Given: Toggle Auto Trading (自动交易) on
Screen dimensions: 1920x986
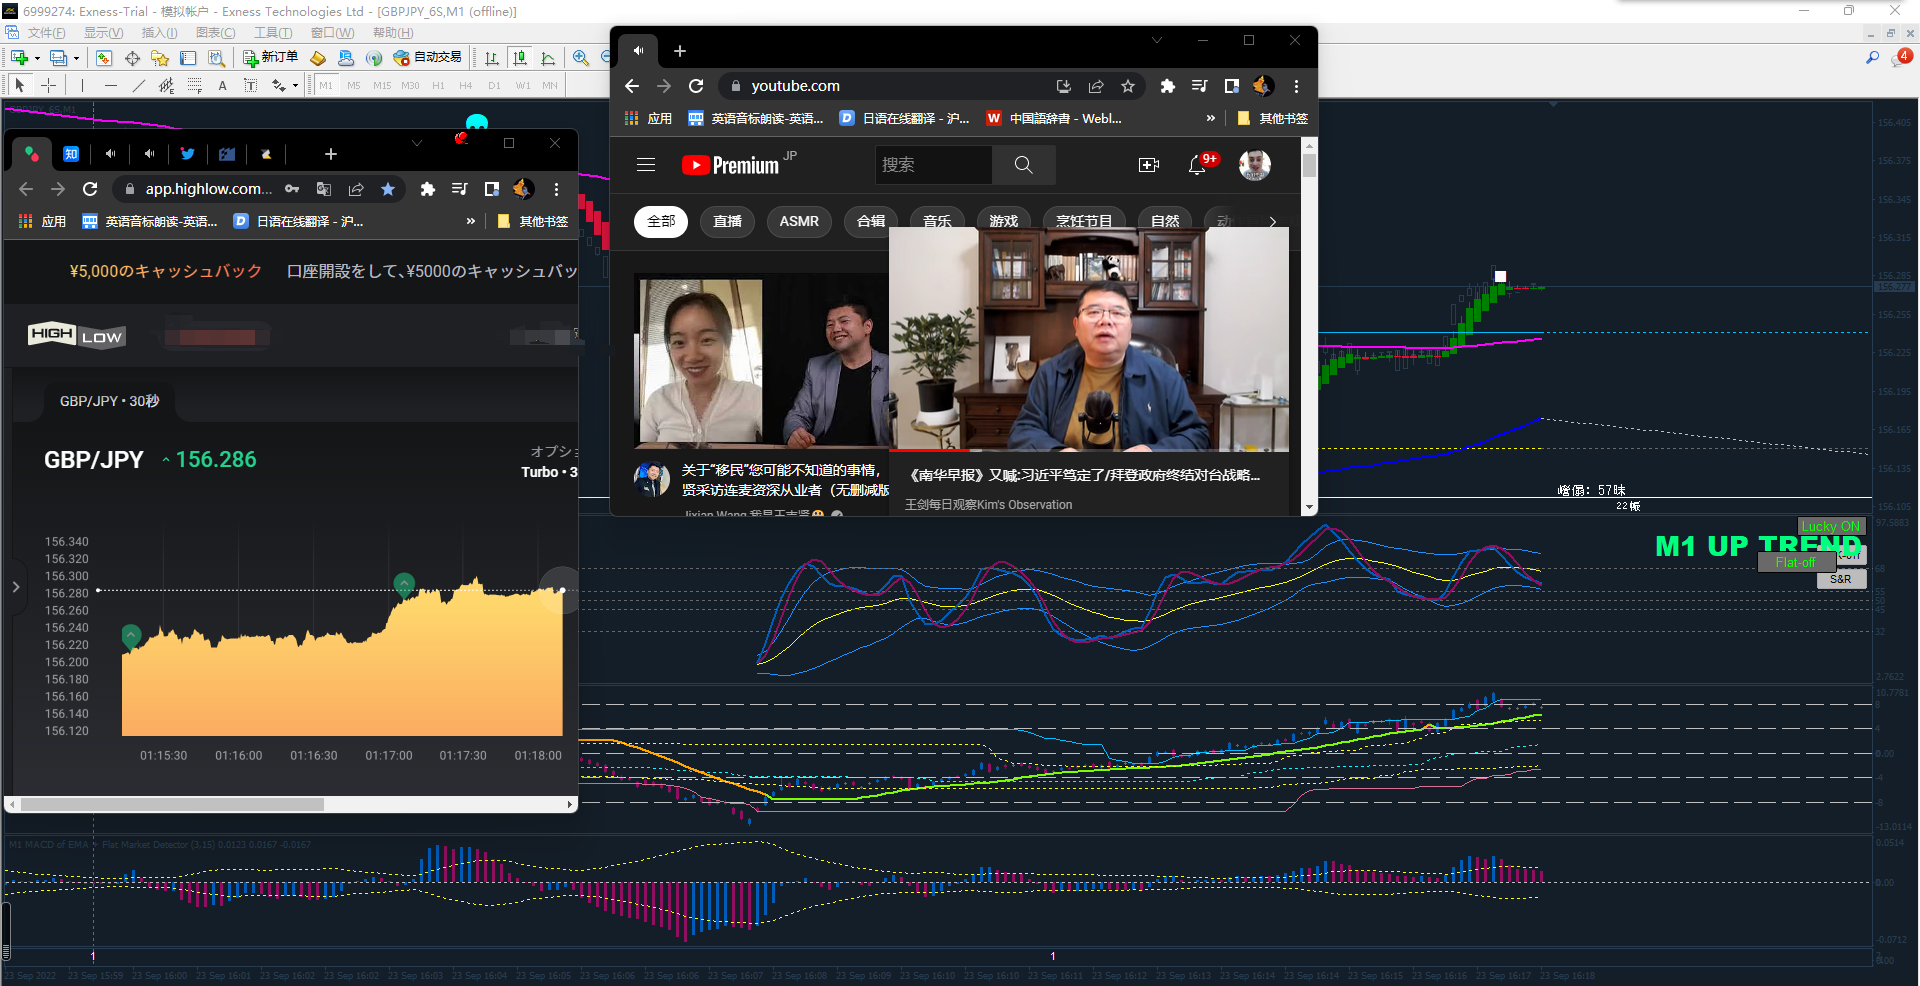Looking at the screenshot, I should pyautogui.click(x=428, y=58).
